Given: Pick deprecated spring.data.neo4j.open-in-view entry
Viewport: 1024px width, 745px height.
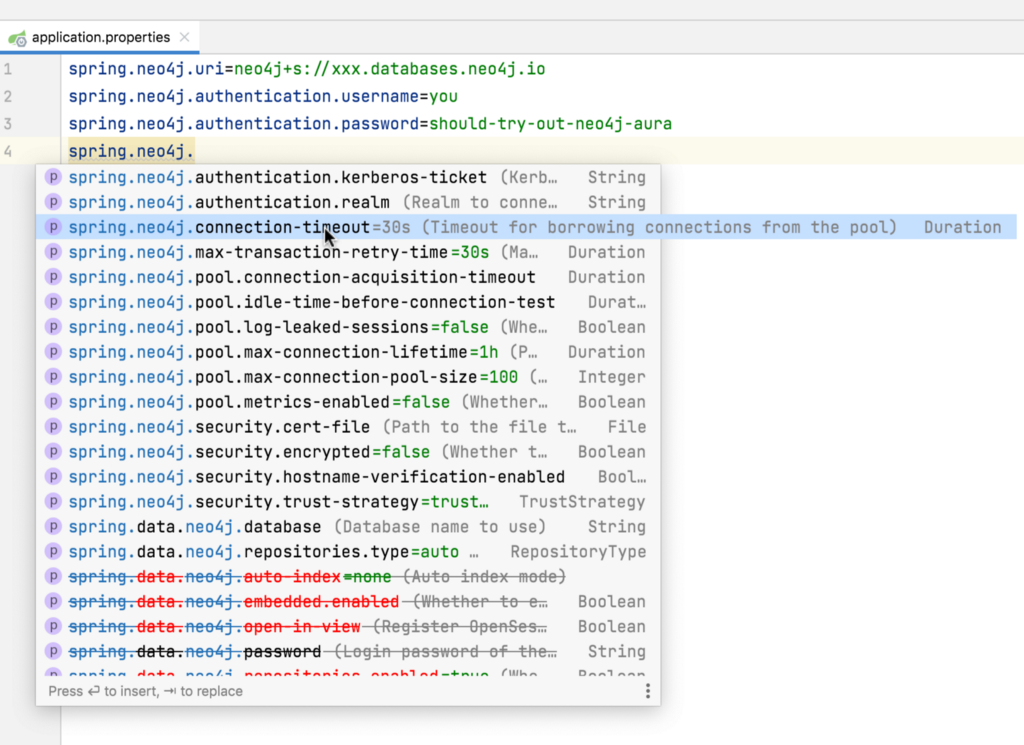Looking at the screenshot, I should [x=348, y=627].
